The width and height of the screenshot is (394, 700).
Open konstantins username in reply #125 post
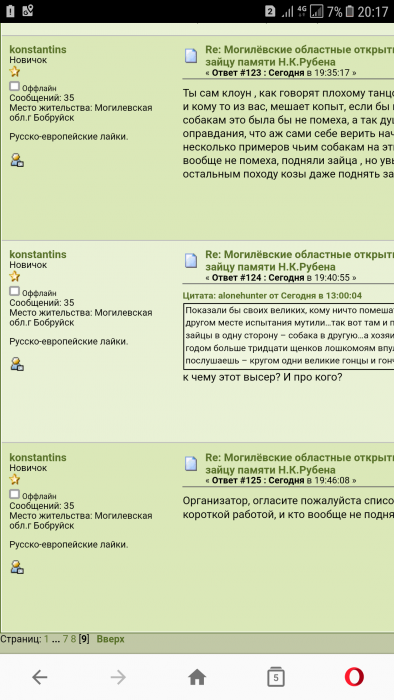(x=38, y=458)
